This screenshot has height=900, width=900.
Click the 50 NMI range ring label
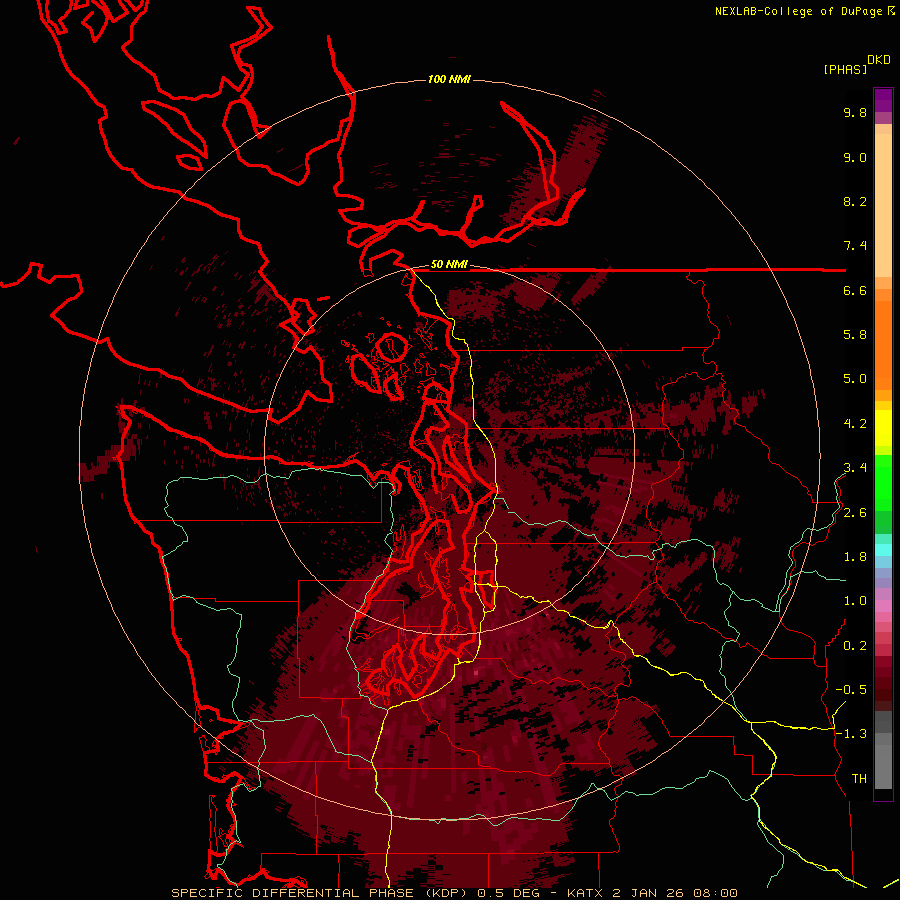tap(449, 265)
